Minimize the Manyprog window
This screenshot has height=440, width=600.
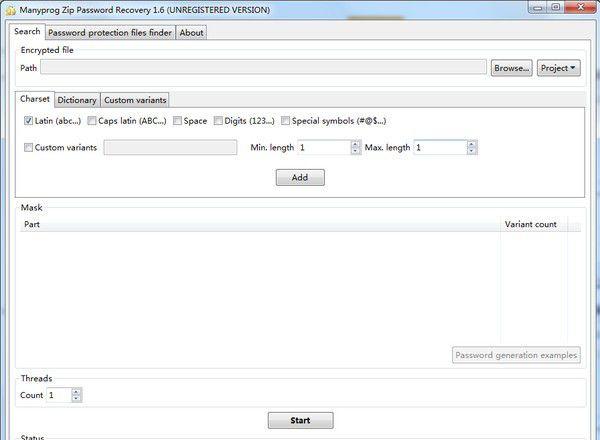(x=537, y=8)
